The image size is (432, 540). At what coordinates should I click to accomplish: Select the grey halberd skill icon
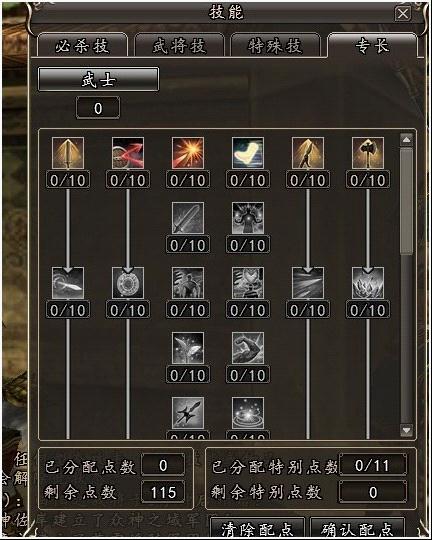(188, 413)
